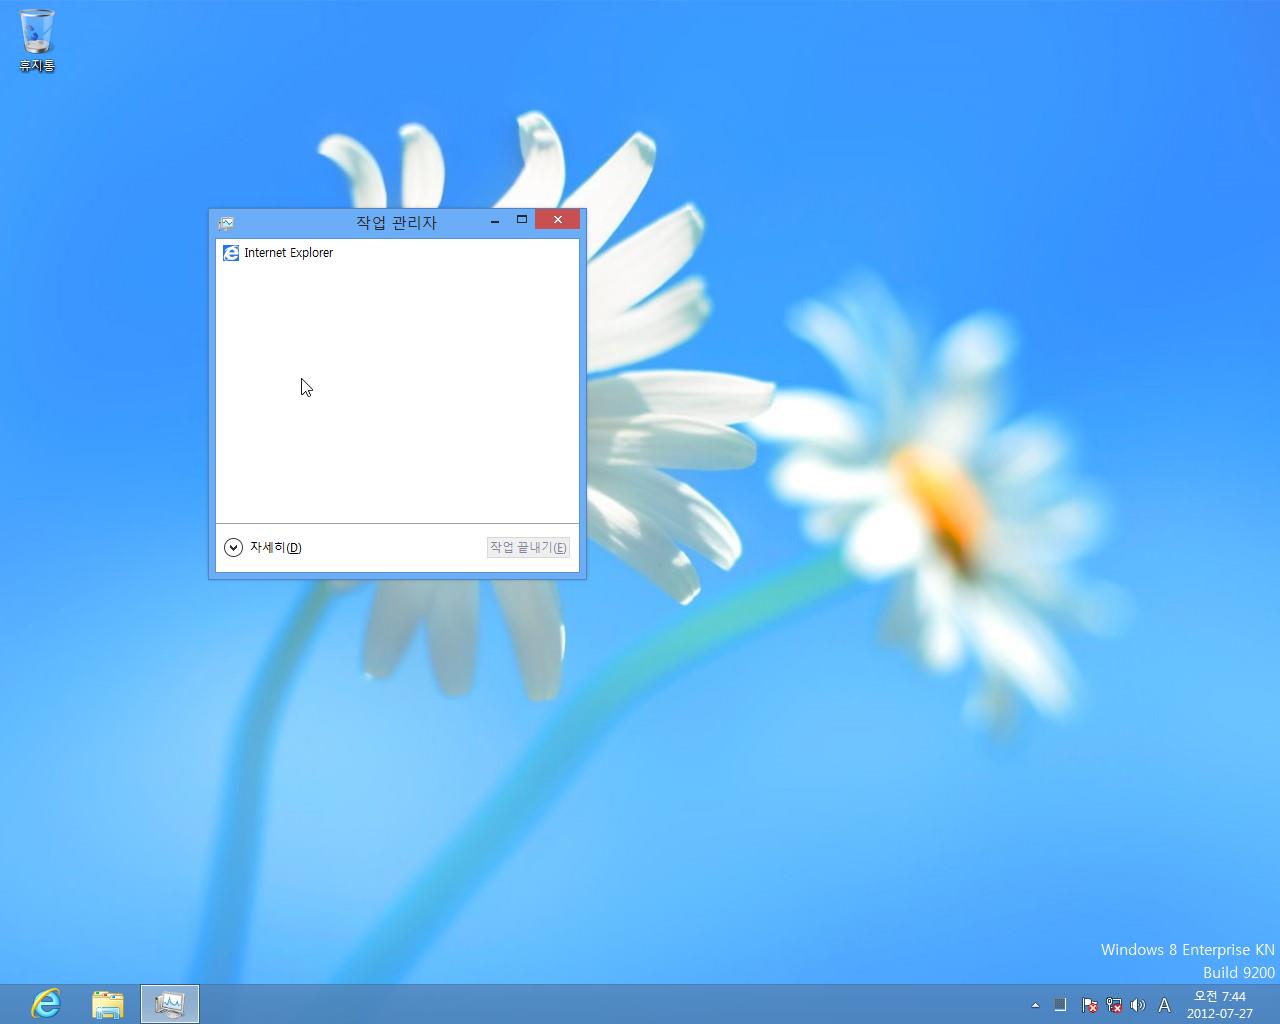This screenshot has height=1024, width=1280.
Task: Click the 작업 끝내기 (End task) button
Action: (528, 547)
